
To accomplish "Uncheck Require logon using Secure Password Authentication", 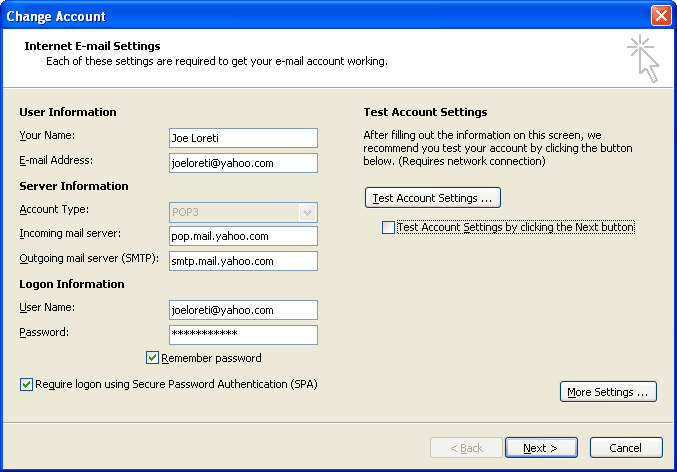I will (26, 383).
